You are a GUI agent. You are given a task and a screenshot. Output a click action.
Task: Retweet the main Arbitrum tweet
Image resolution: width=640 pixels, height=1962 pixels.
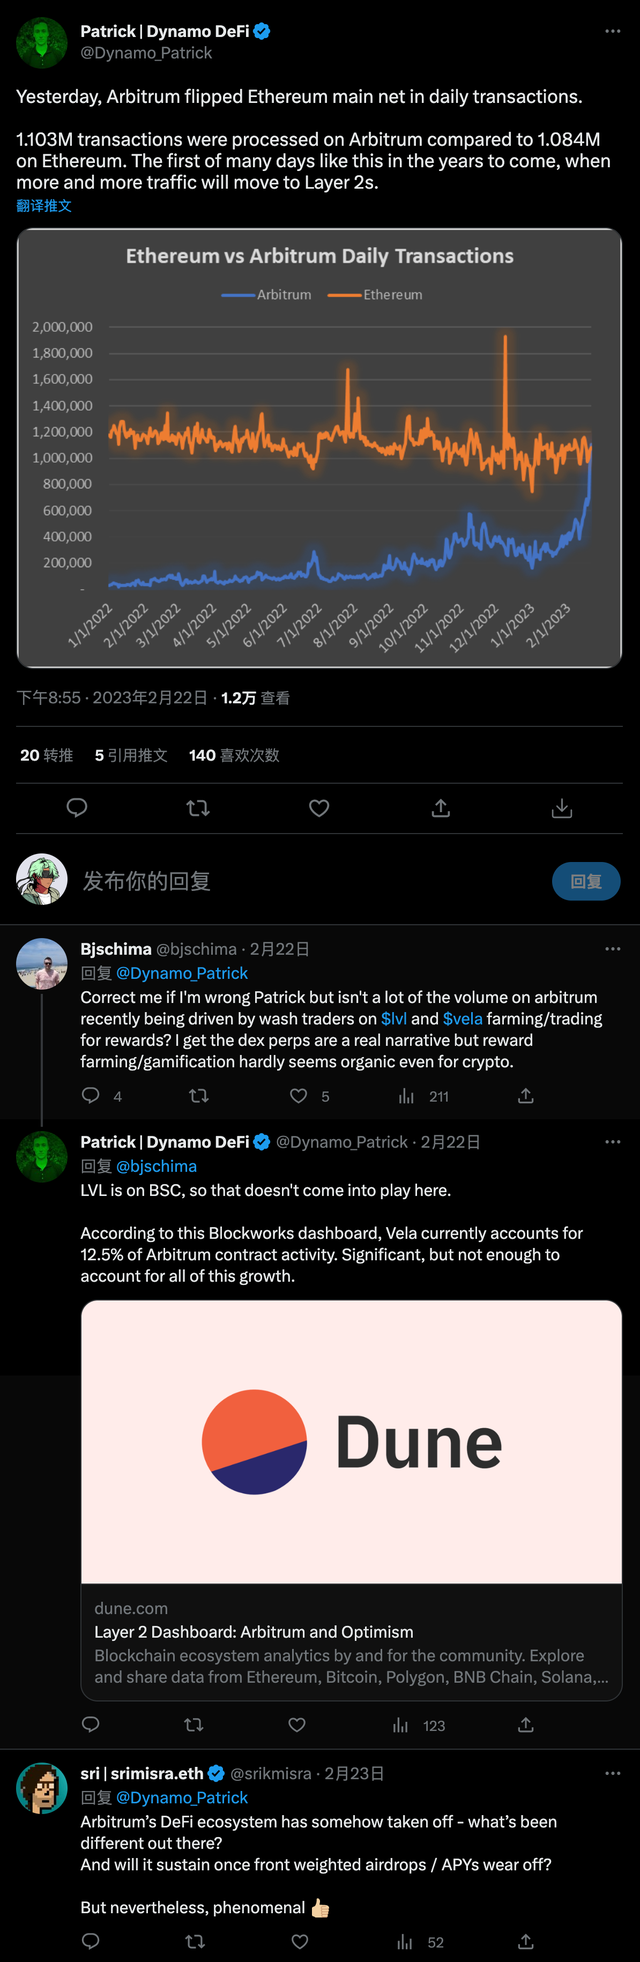198,808
